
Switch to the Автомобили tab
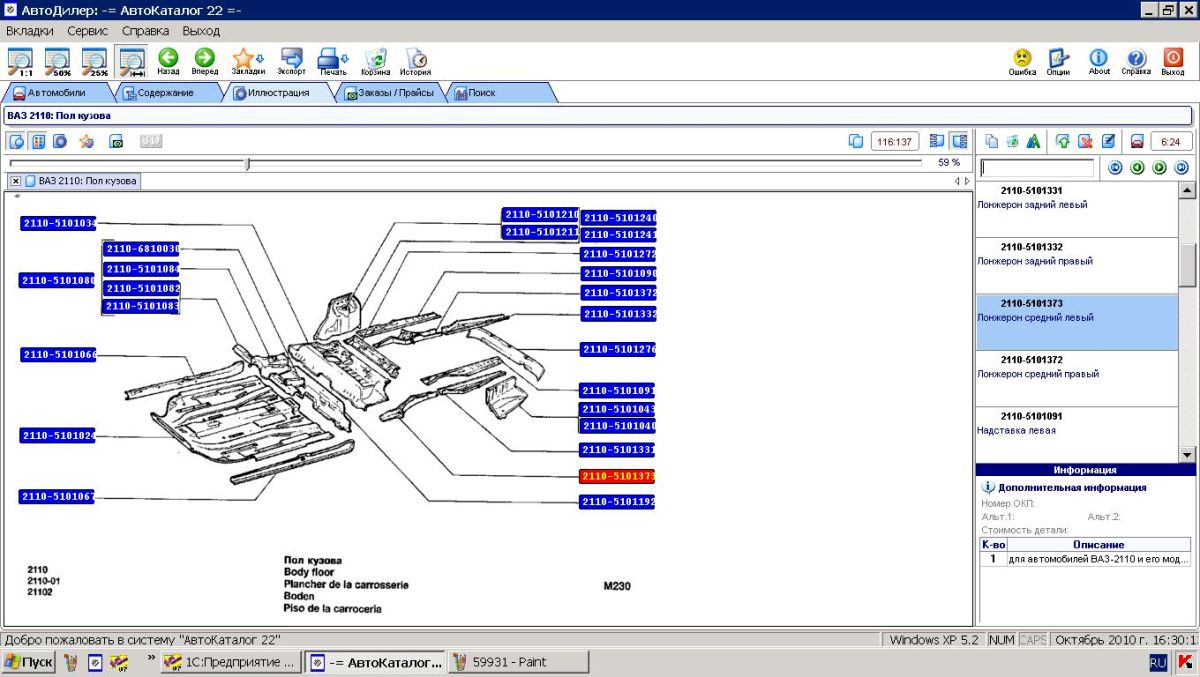[57, 93]
